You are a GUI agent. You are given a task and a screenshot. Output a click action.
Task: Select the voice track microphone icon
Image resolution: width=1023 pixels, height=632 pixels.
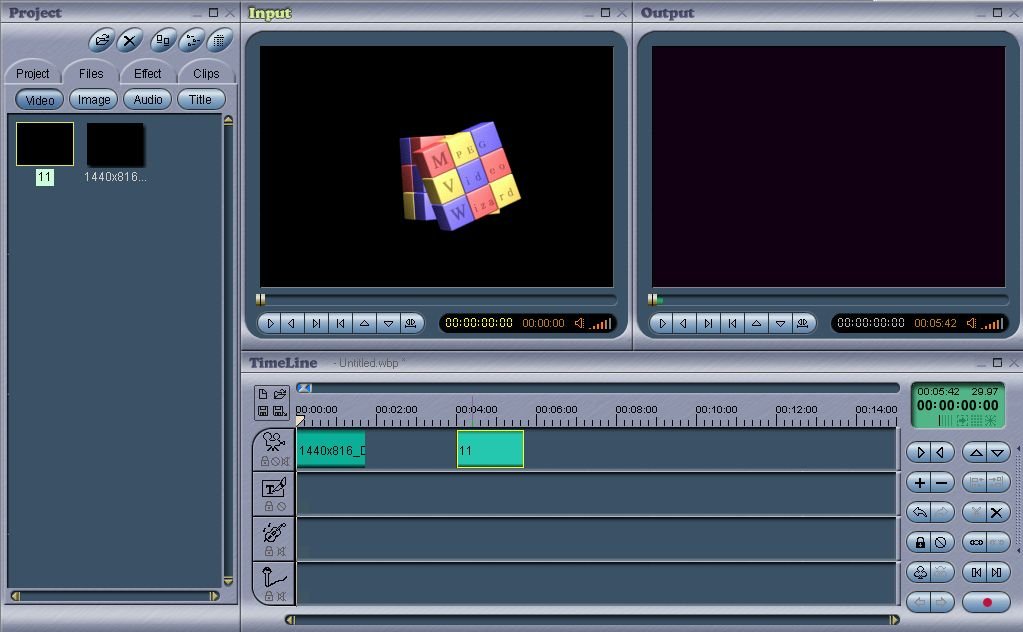[274, 578]
